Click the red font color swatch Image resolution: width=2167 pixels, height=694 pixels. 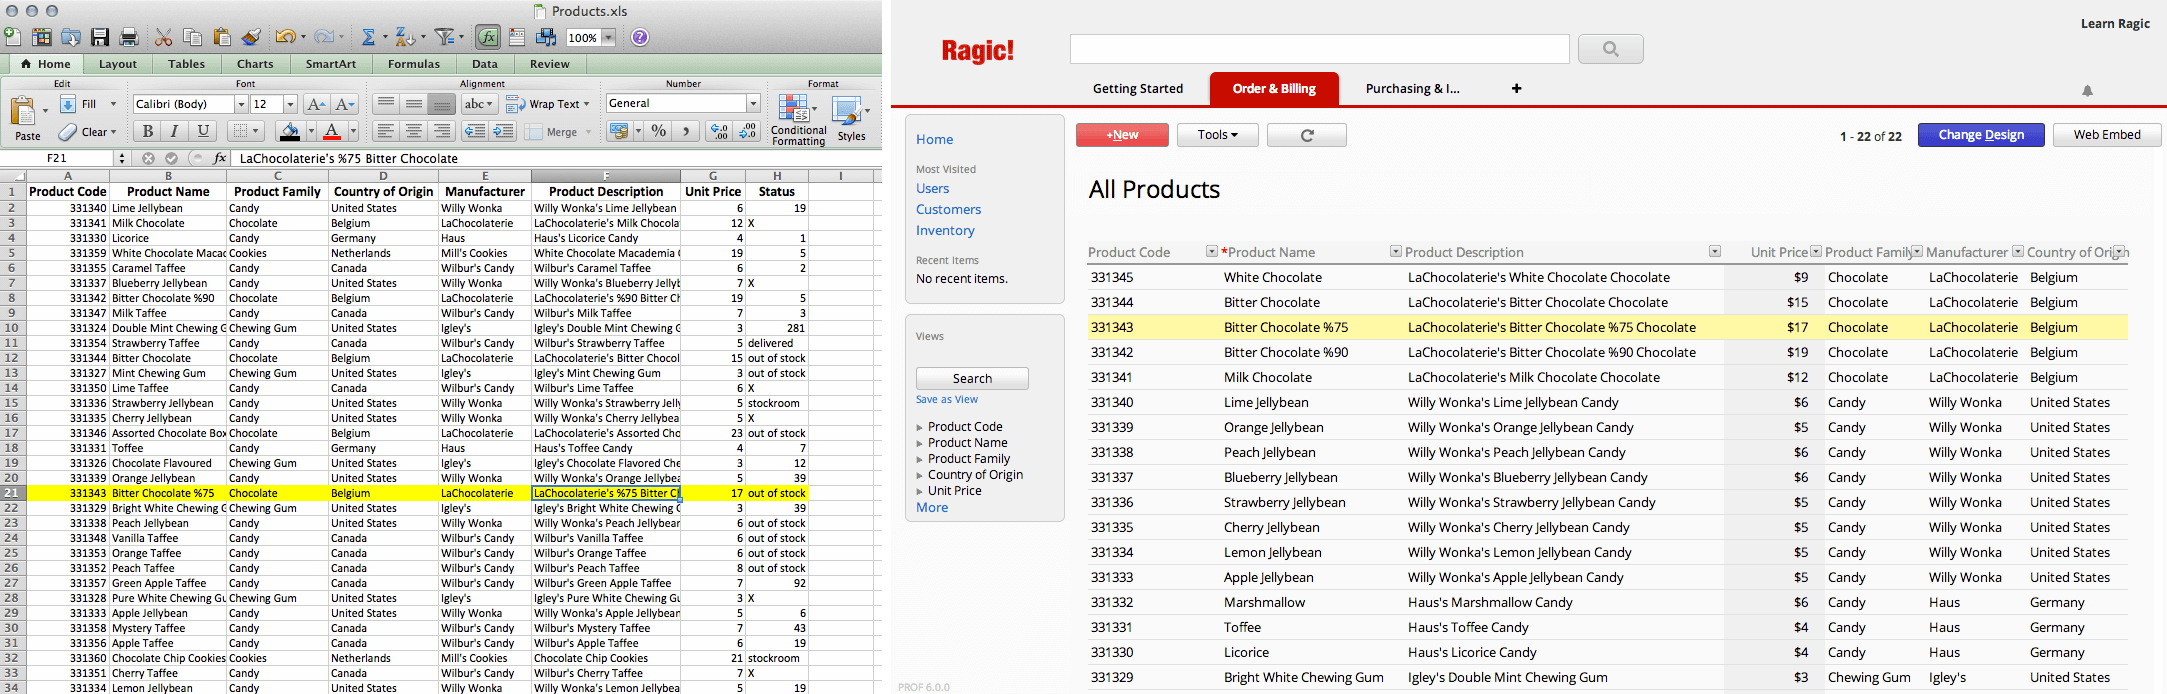click(332, 132)
